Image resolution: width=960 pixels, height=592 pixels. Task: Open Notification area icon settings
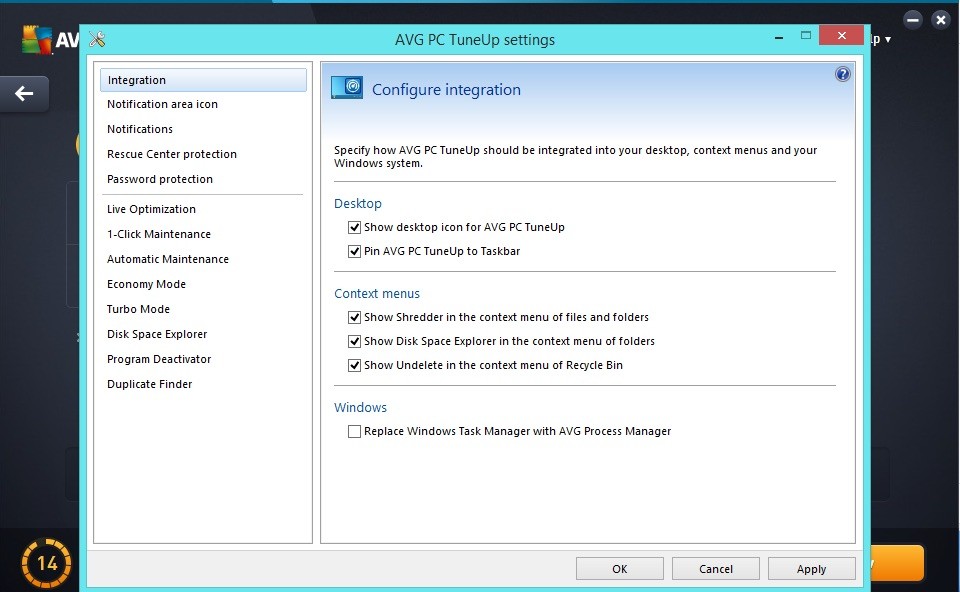pyautogui.click(x=162, y=104)
